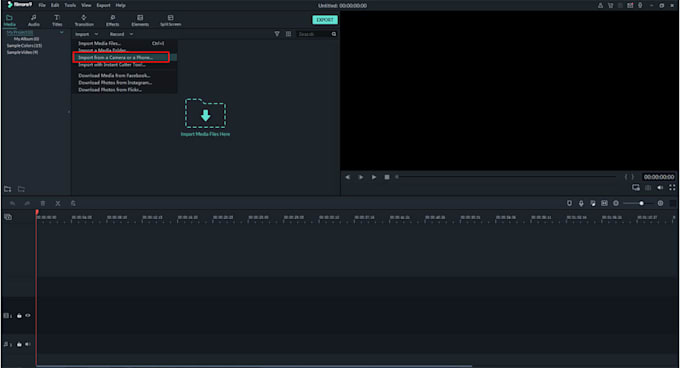
Task: Click the zoom in plus icon
Action: 660,203
